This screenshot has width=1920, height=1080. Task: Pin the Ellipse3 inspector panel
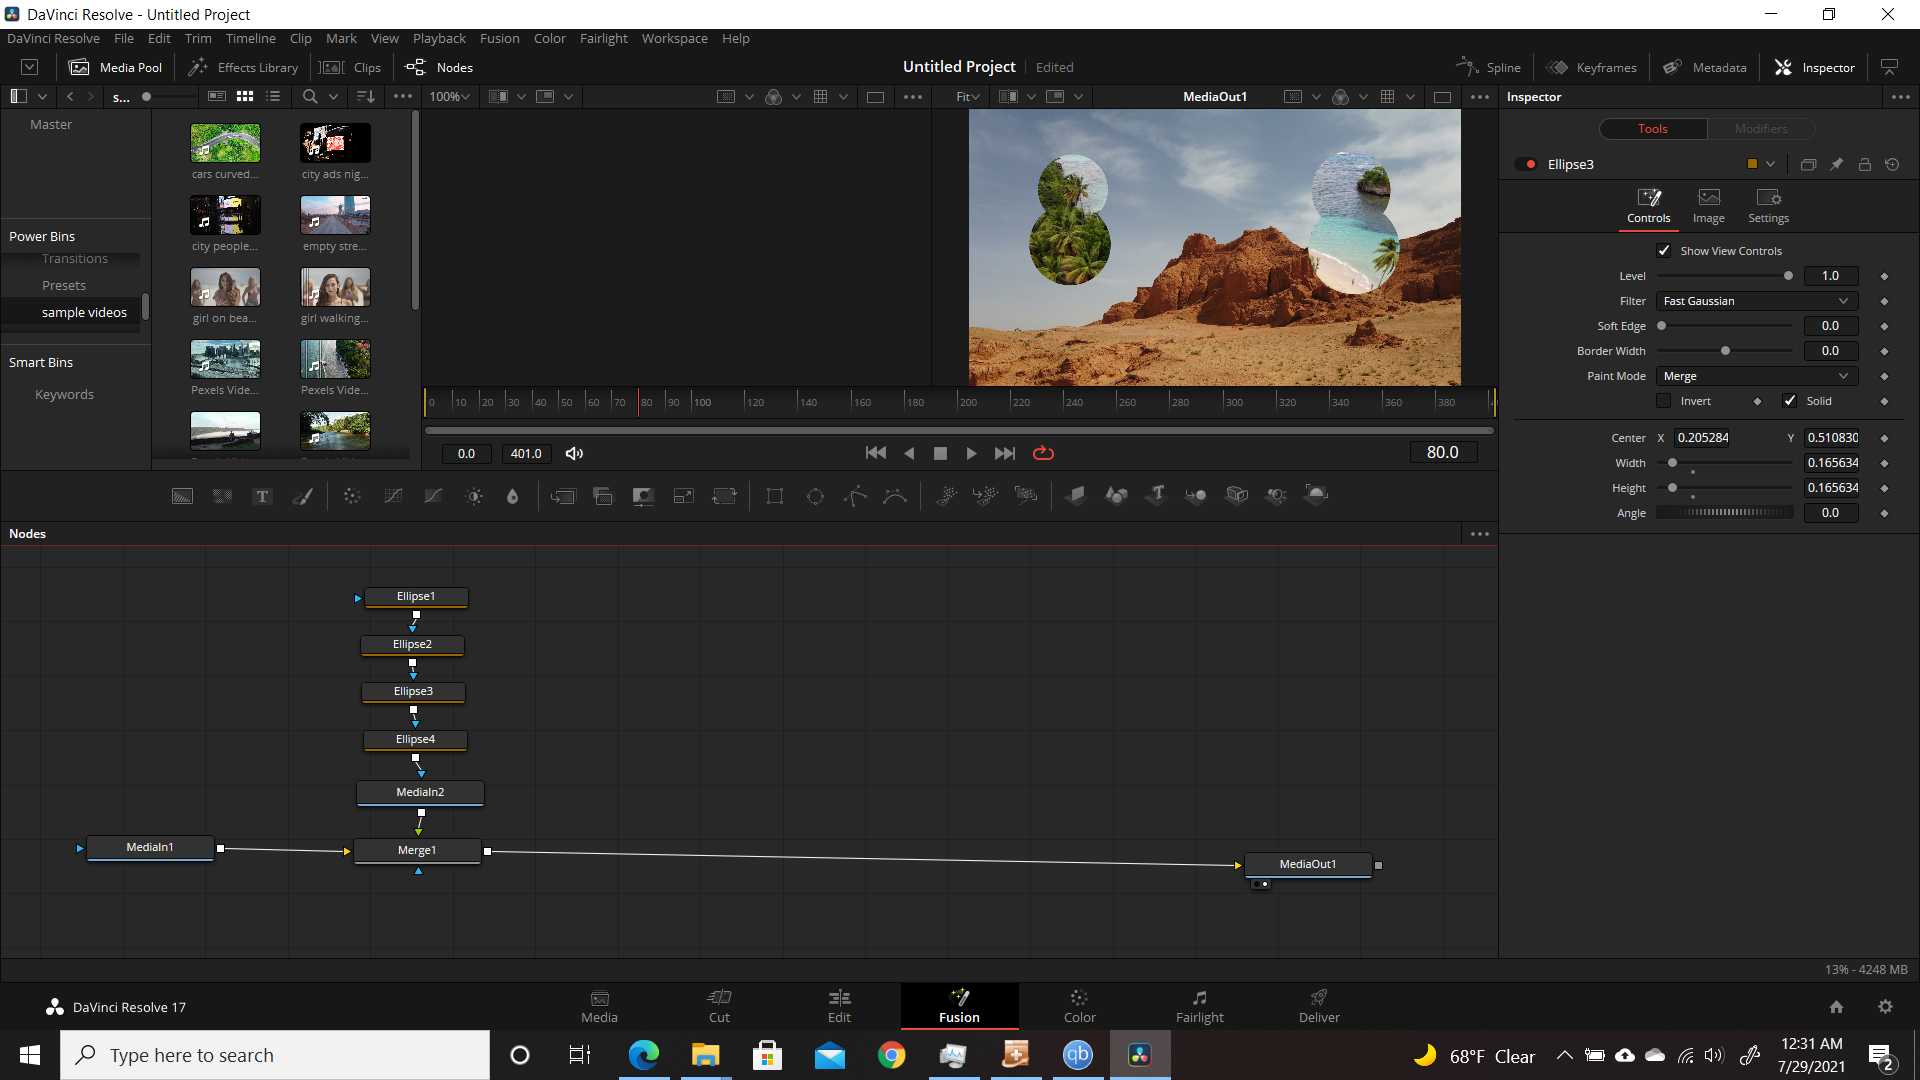click(x=1836, y=164)
